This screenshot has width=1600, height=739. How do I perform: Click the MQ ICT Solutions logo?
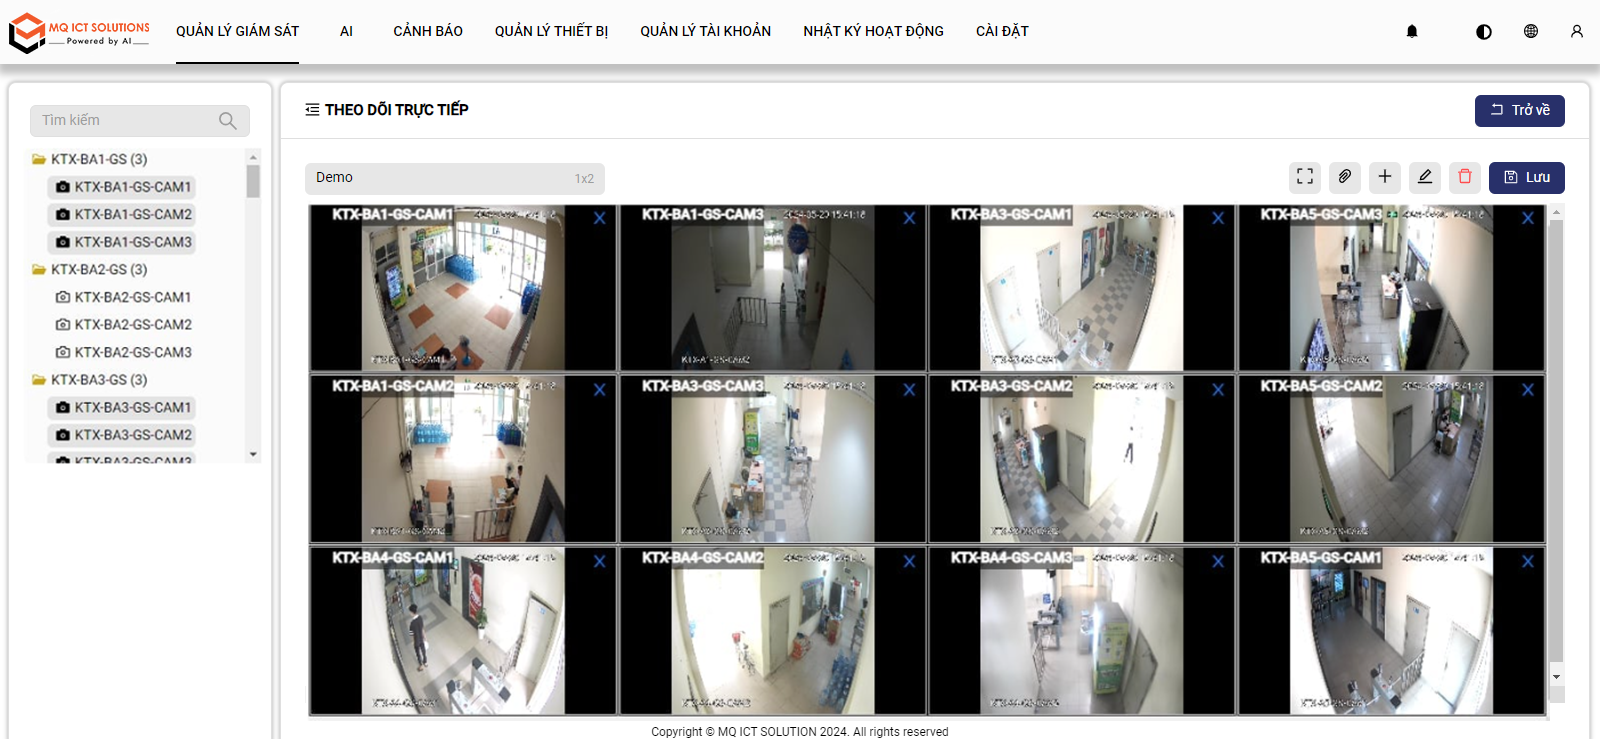(x=79, y=33)
